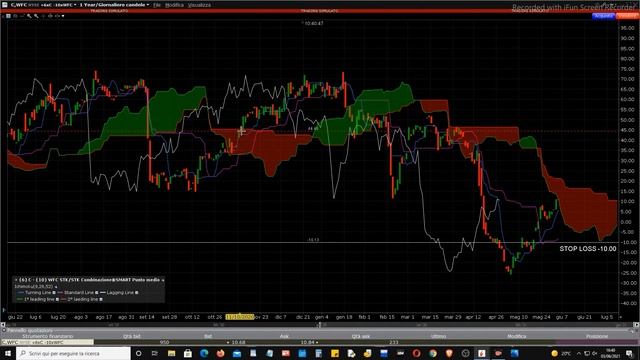This screenshot has width=640, height=360.
Task: Click the zoom in magnifier toolbar icon
Action: 29,16
